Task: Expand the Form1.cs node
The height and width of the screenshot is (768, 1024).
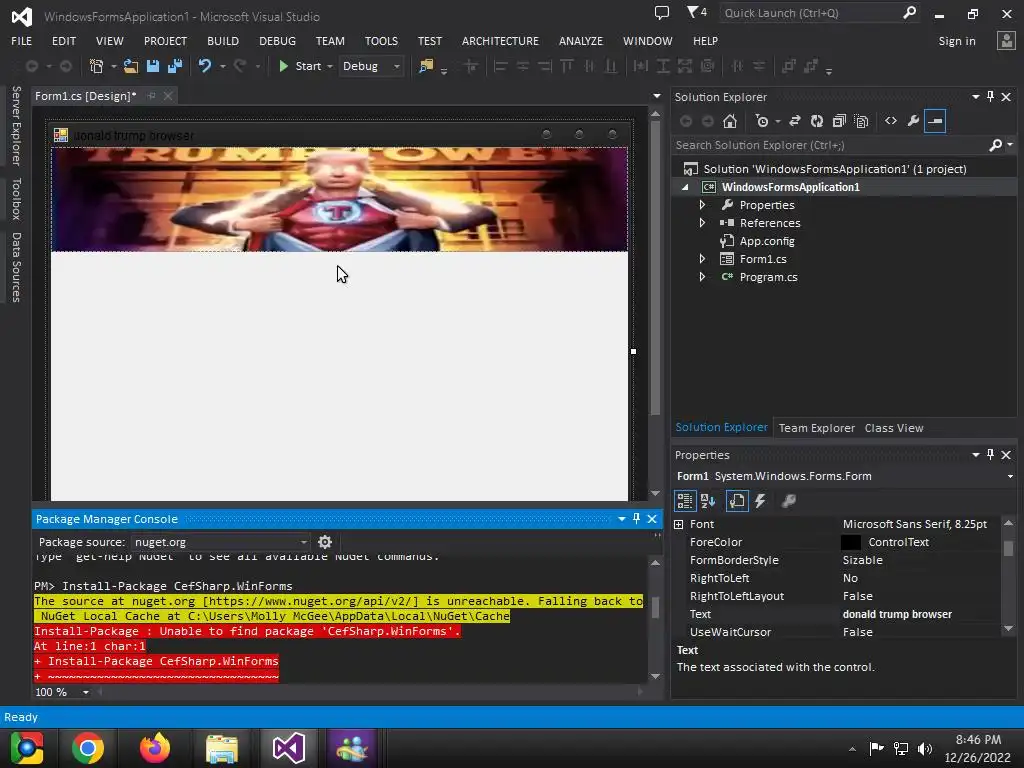Action: pyautogui.click(x=702, y=259)
